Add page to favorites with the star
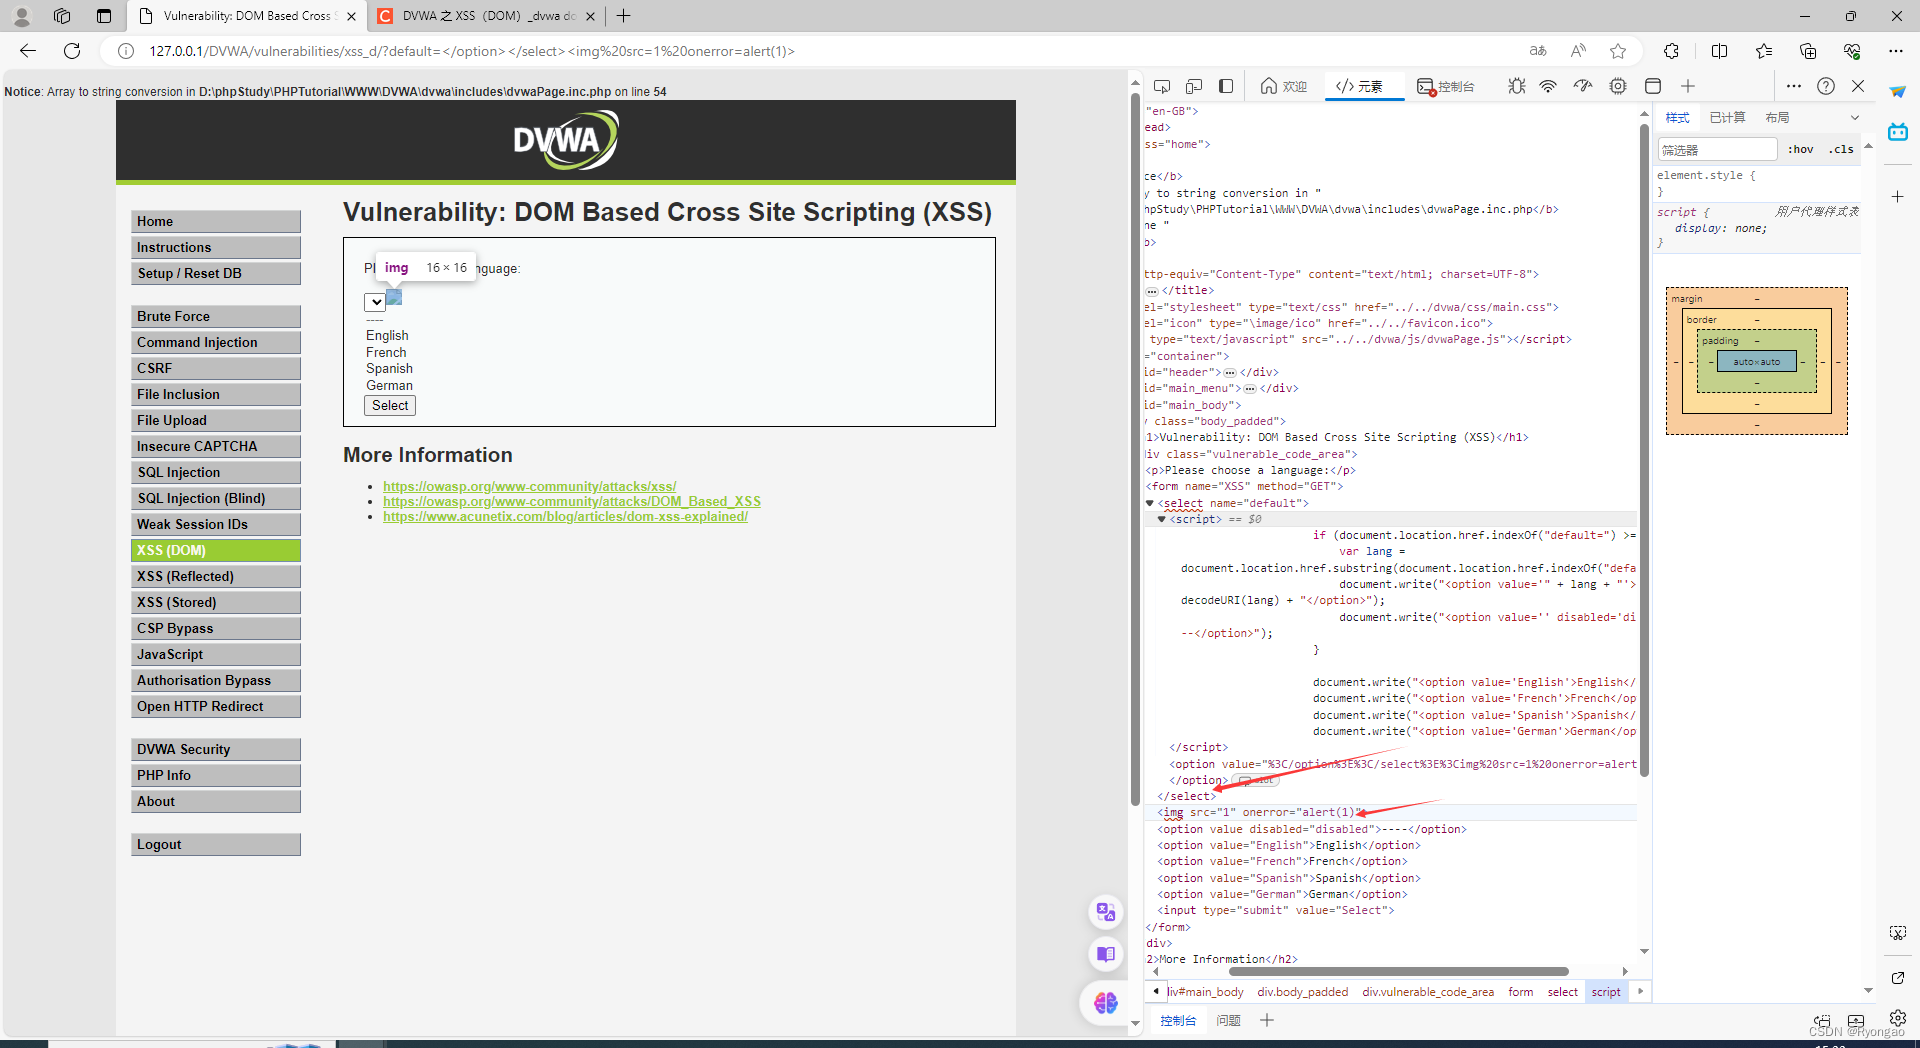The height and width of the screenshot is (1048, 1920). [x=1618, y=51]
